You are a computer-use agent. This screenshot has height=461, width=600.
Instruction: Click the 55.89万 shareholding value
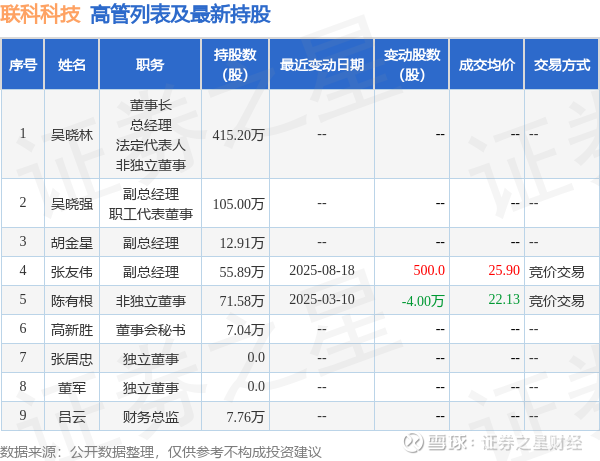[x=242, y=272]
